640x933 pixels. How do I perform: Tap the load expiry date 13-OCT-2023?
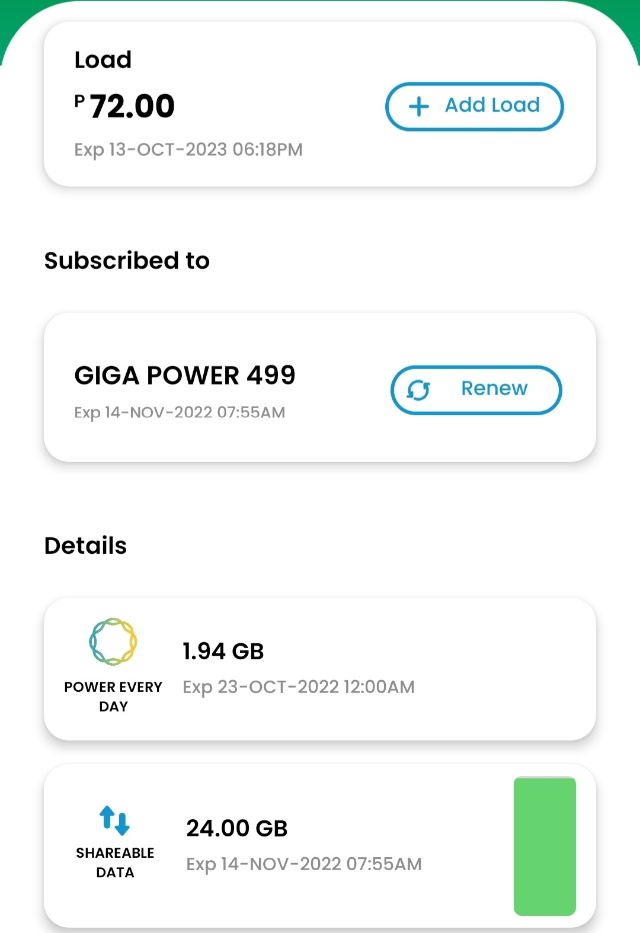(x=168, y=149)
